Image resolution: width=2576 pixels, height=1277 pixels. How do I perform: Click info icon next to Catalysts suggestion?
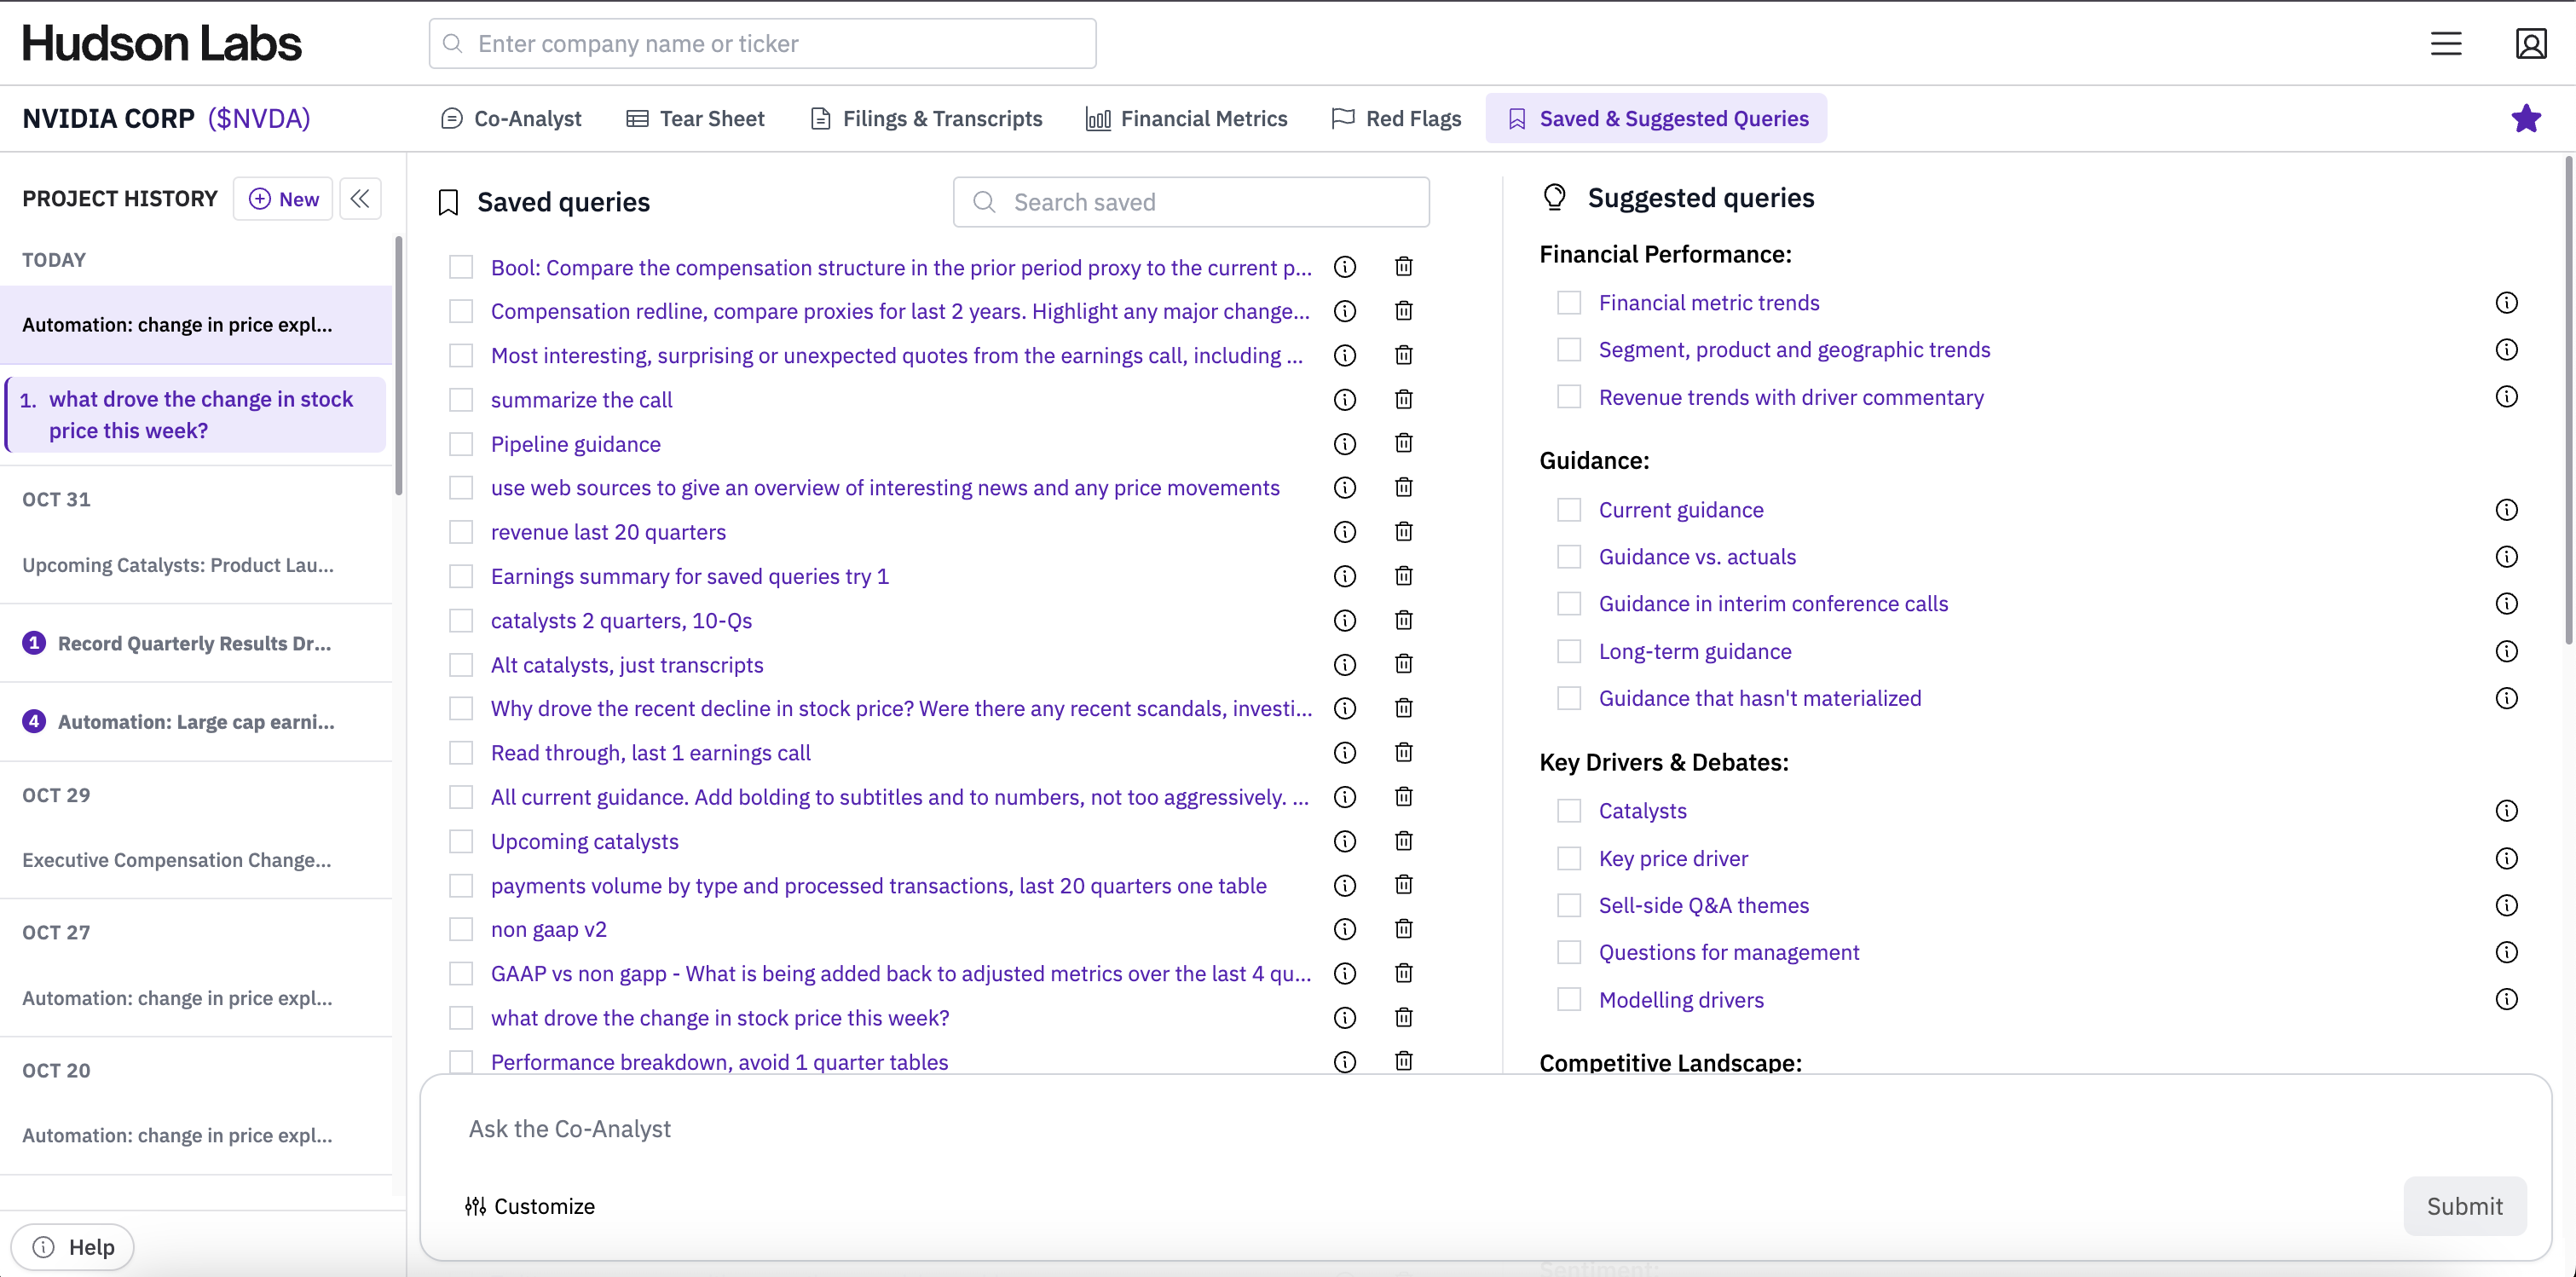[x=2505, y=810]
